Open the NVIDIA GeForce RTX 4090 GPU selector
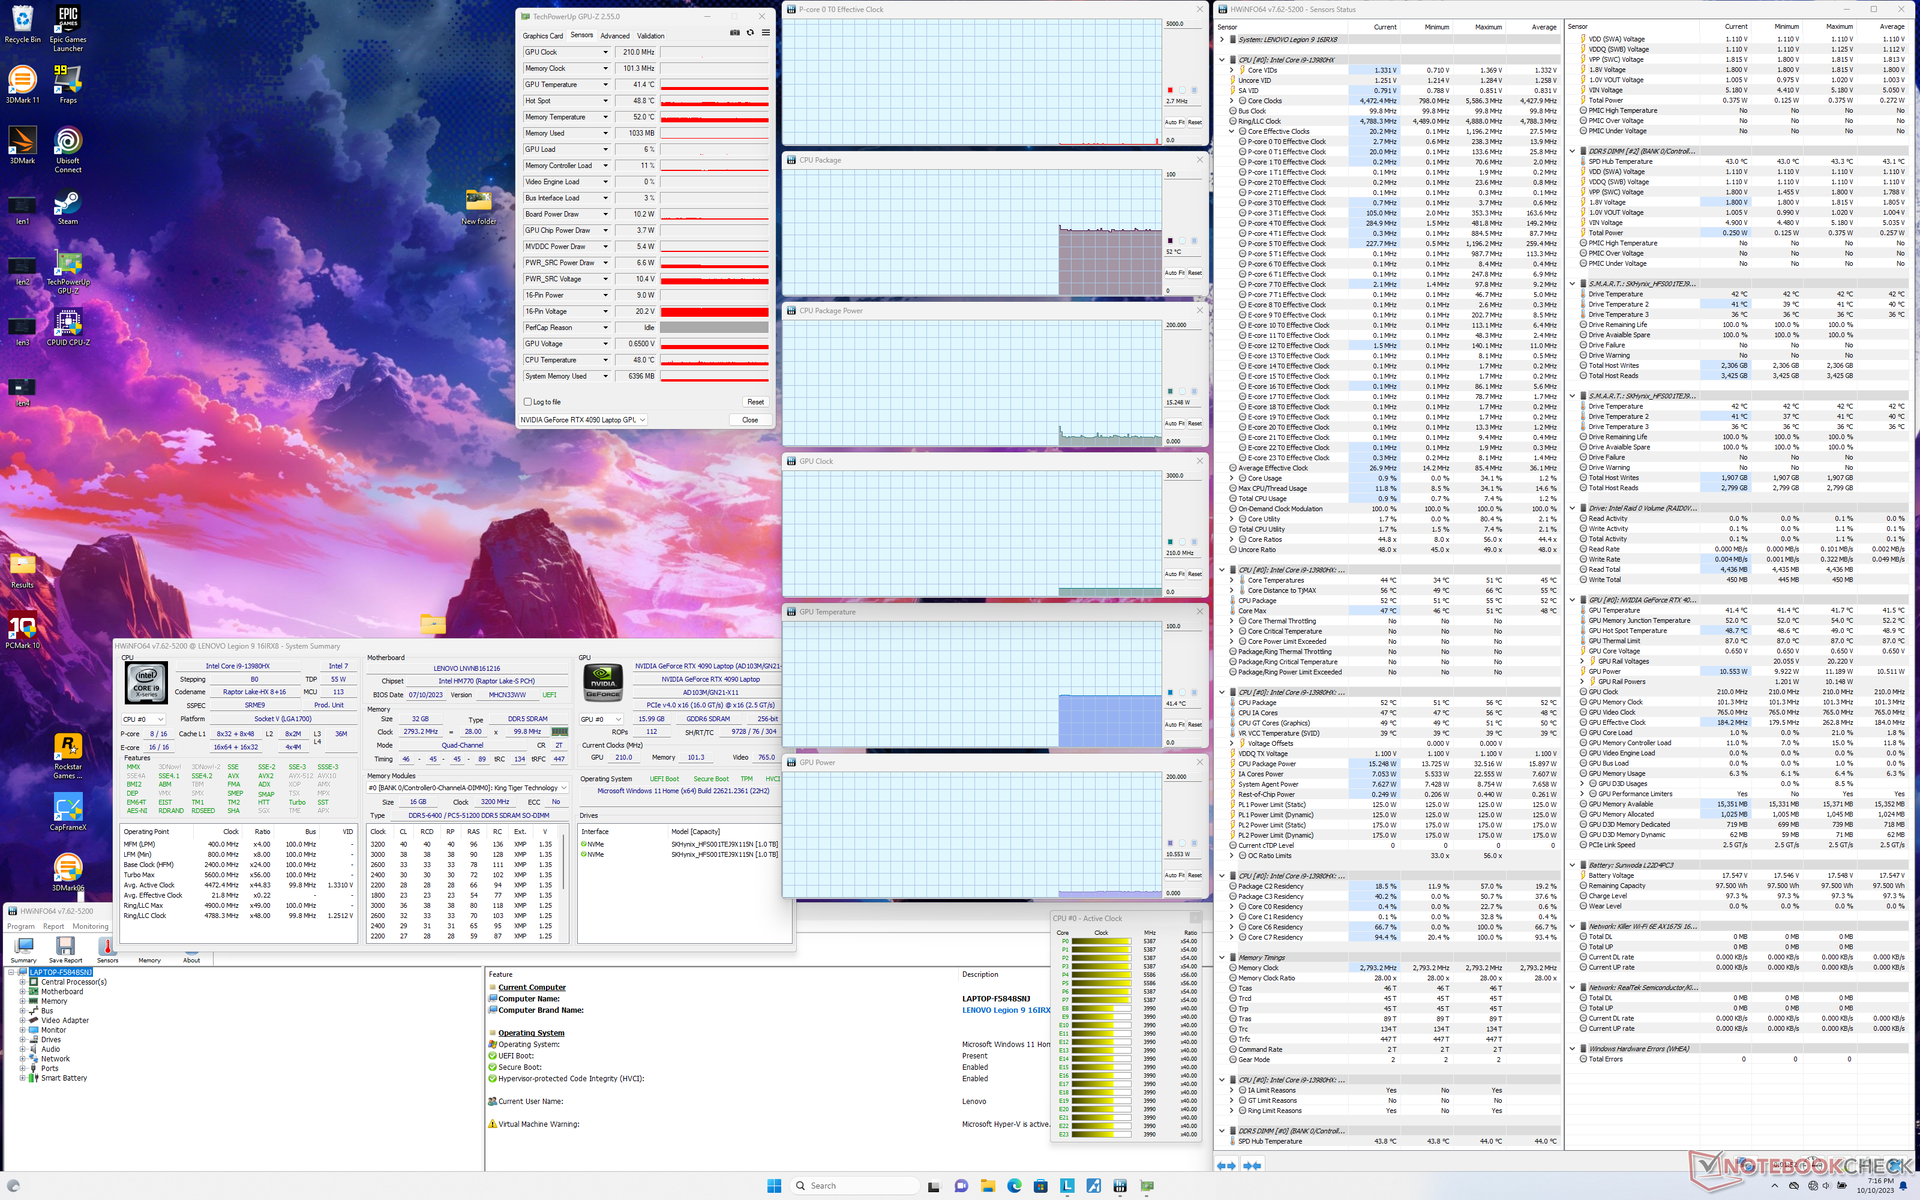Image resolution: width=1920 pixels, height=1200 pixels. pos(583,420)
